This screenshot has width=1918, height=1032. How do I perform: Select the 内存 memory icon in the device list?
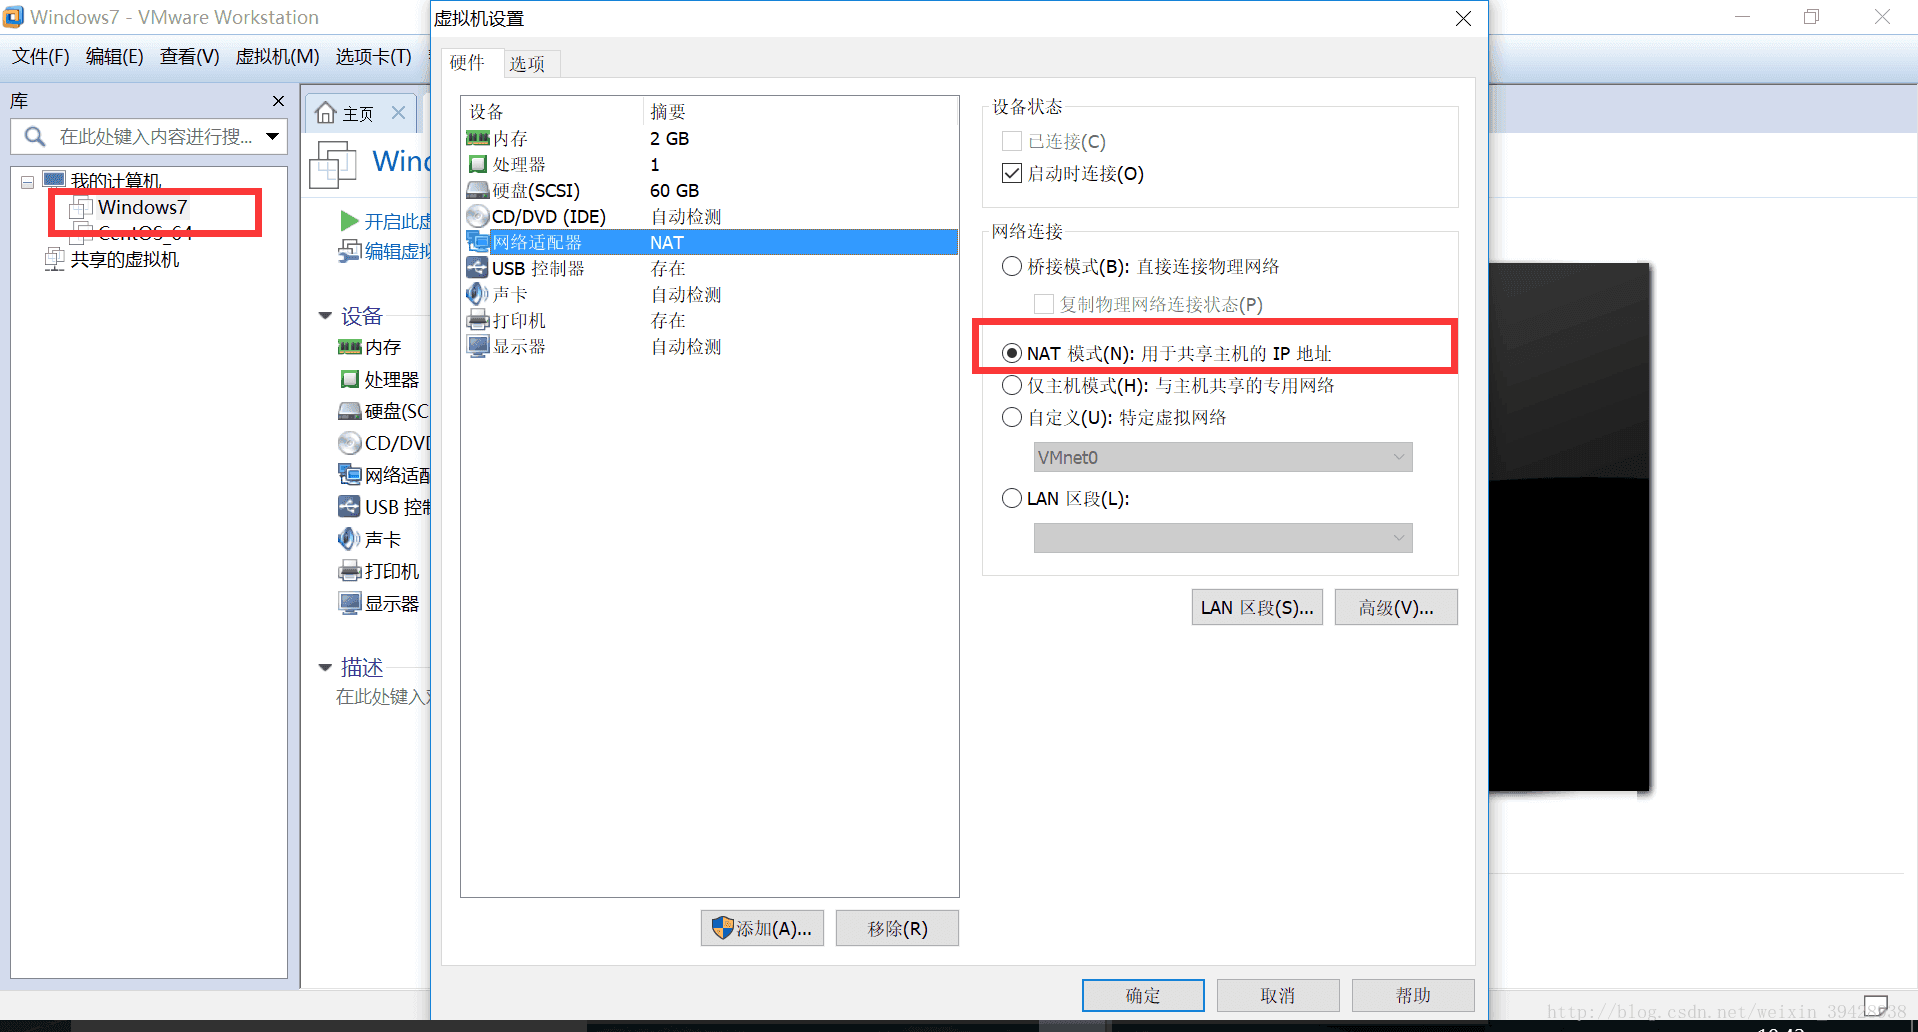pos(478,138)
